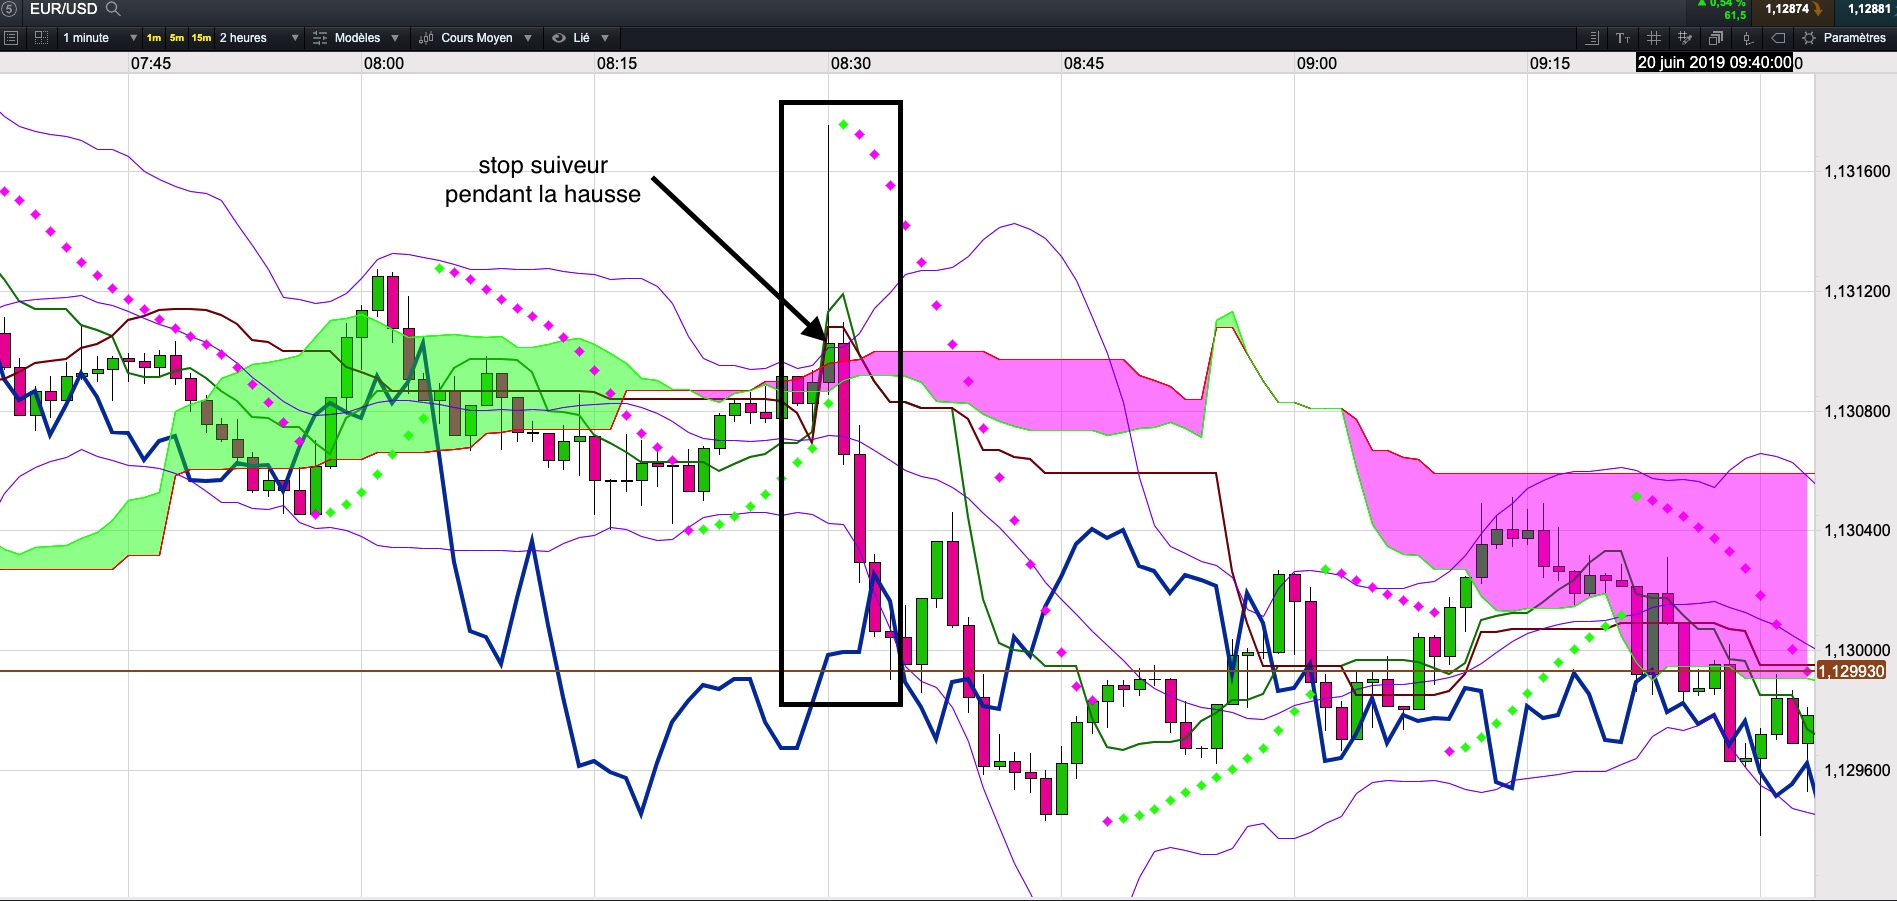The height and width of the screenshot is (901, 1897).
Task: Open Paramètres gear icon
Action: click(1809, 38)
